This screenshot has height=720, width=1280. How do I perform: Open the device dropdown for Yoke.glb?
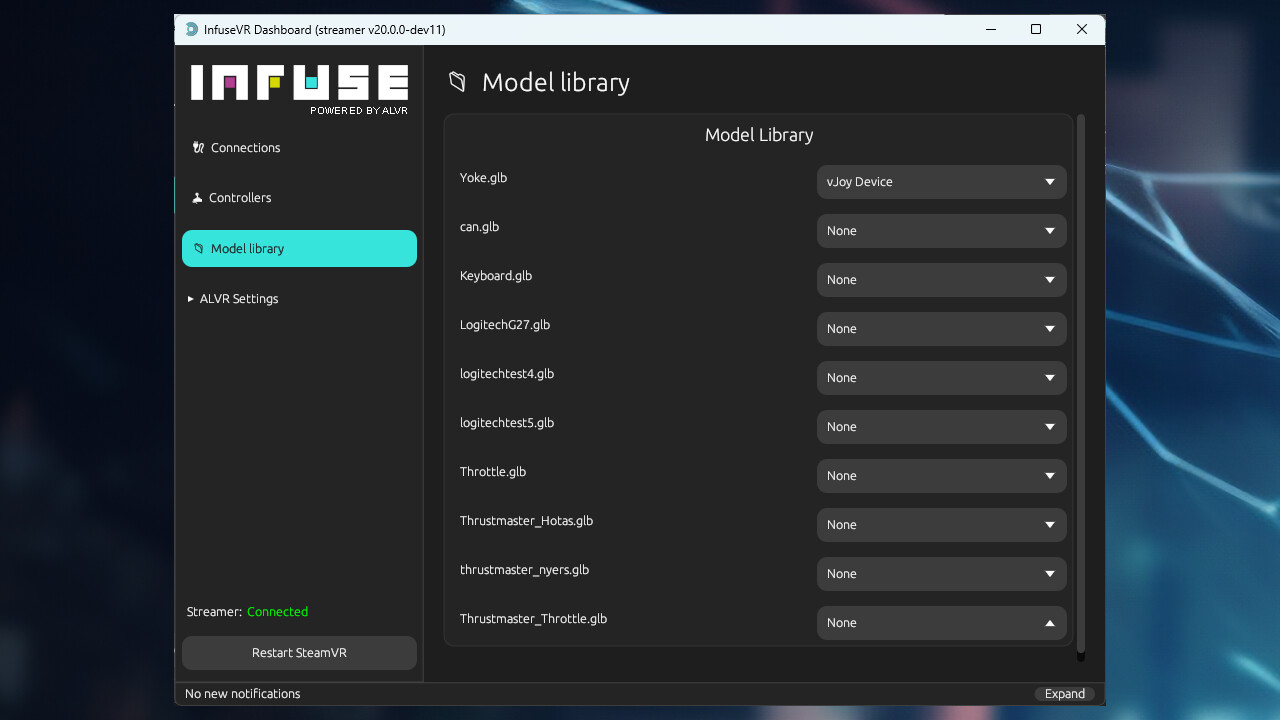pyautogui.click(x=940, y=181)
